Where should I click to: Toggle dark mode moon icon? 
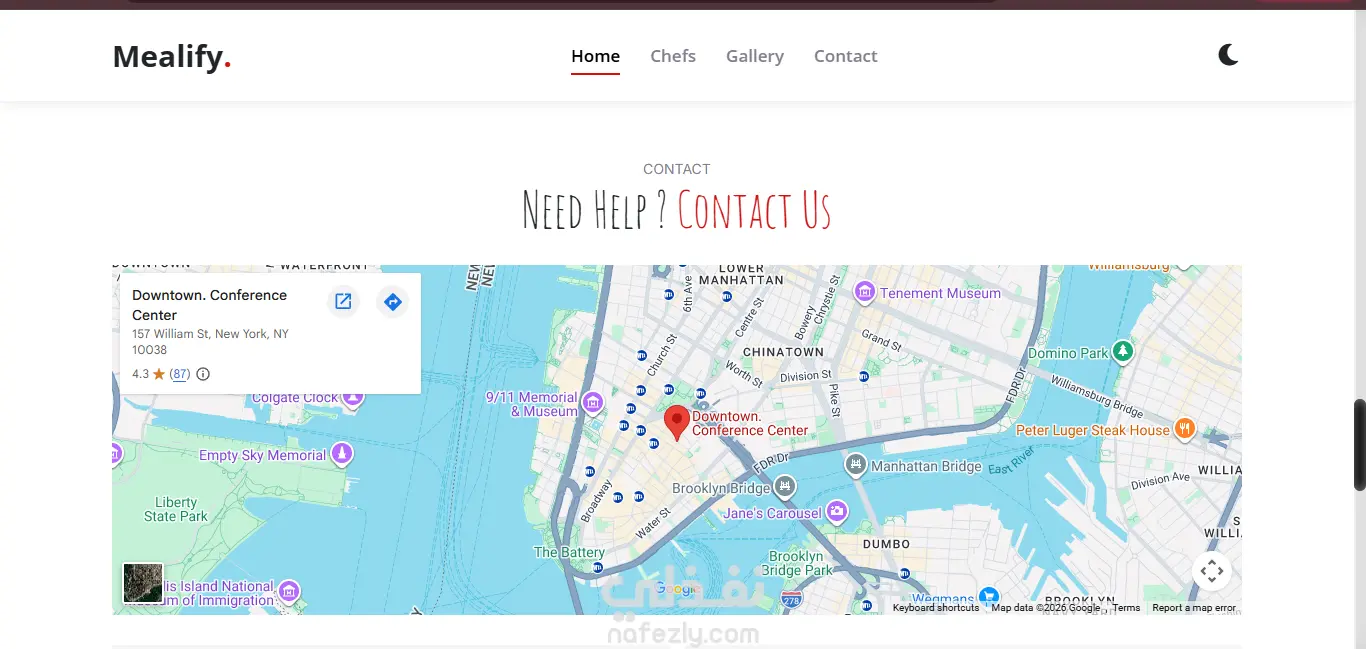[x=1228, y=55]
